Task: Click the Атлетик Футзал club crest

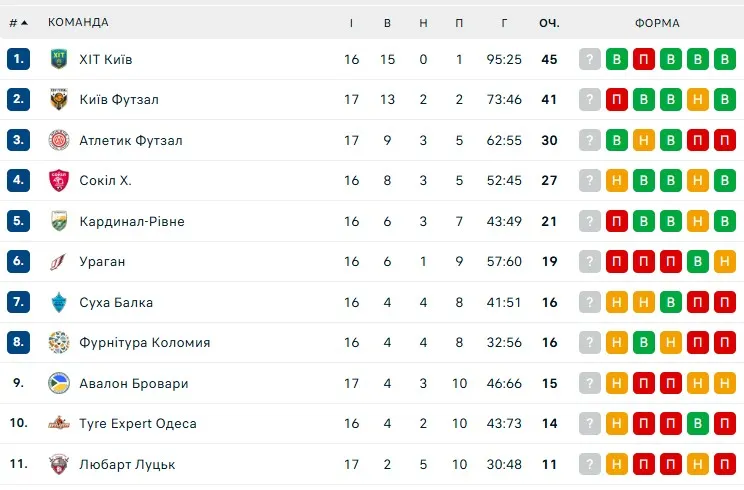Action: (59, 140)
